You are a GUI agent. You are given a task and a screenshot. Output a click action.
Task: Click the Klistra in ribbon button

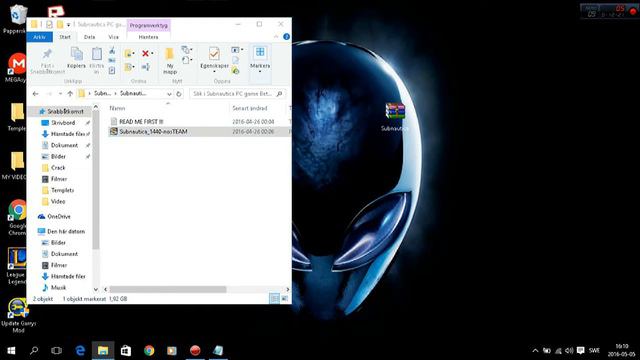pyautogui.click(x=97, y=61)
